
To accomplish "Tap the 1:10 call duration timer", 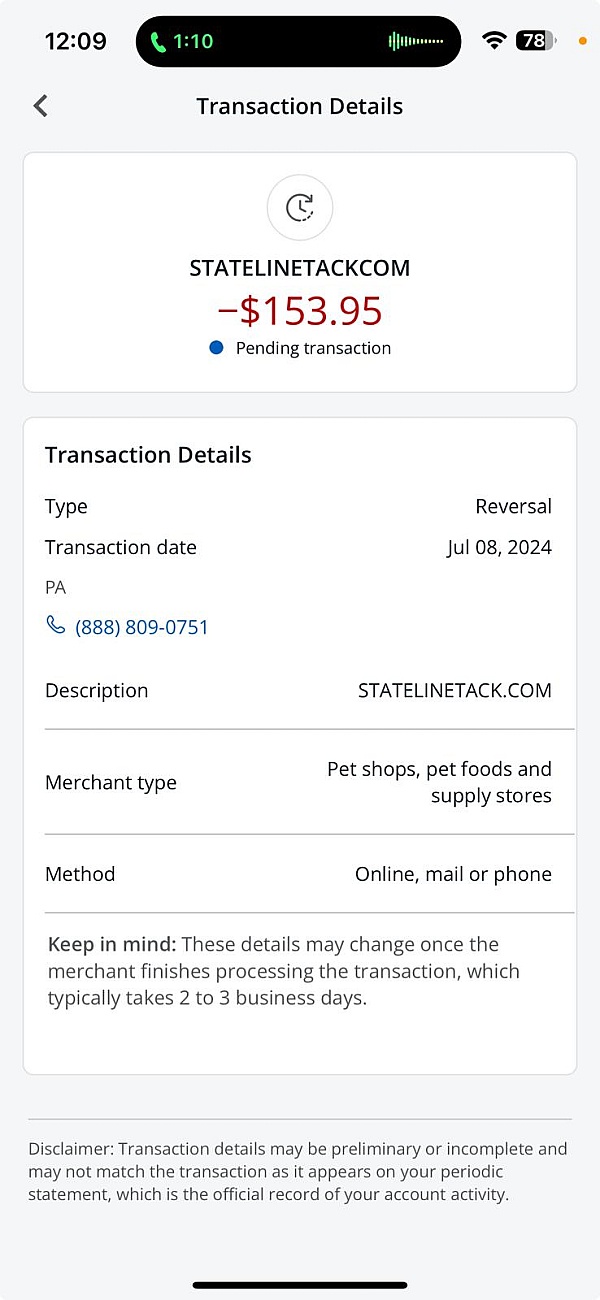I will point(193,42).
